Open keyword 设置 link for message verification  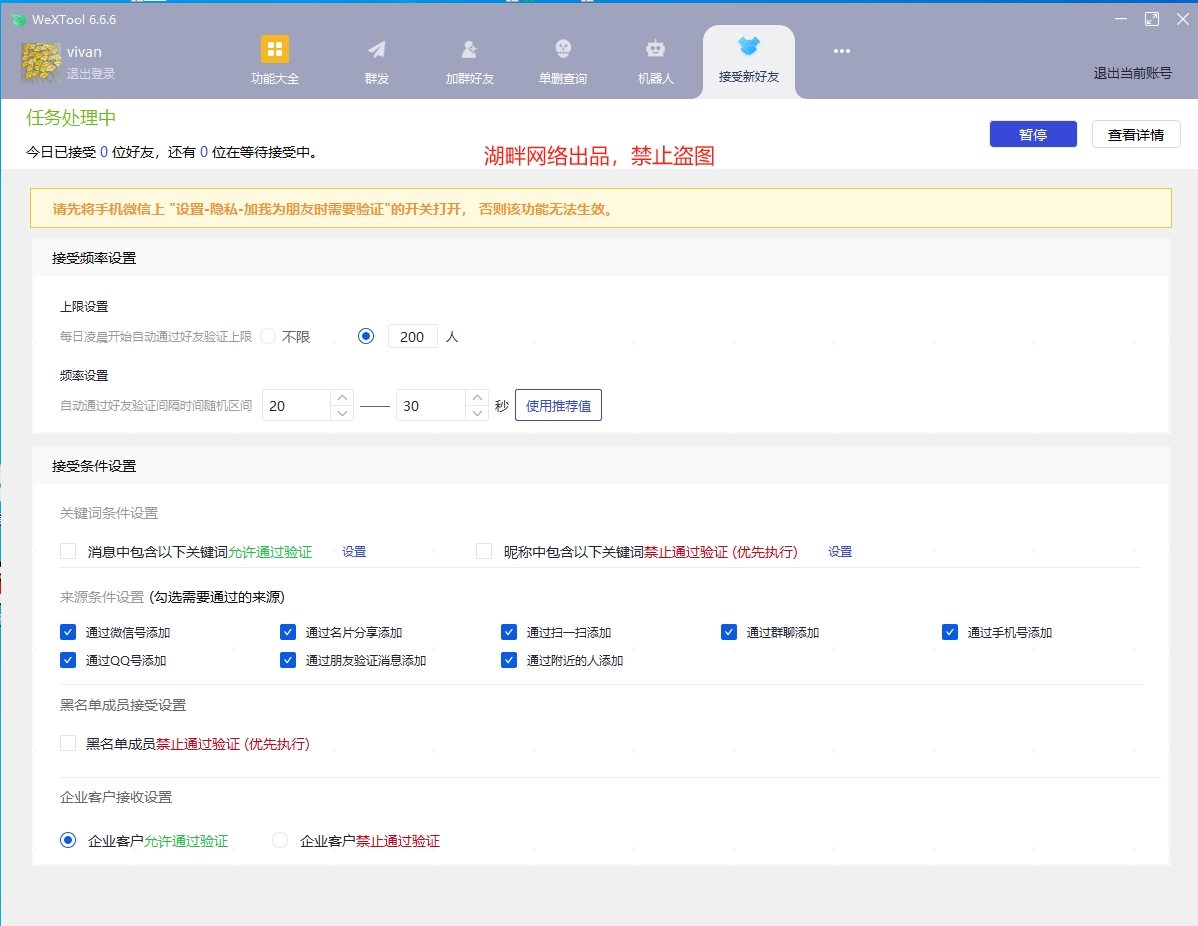point(352,551)
